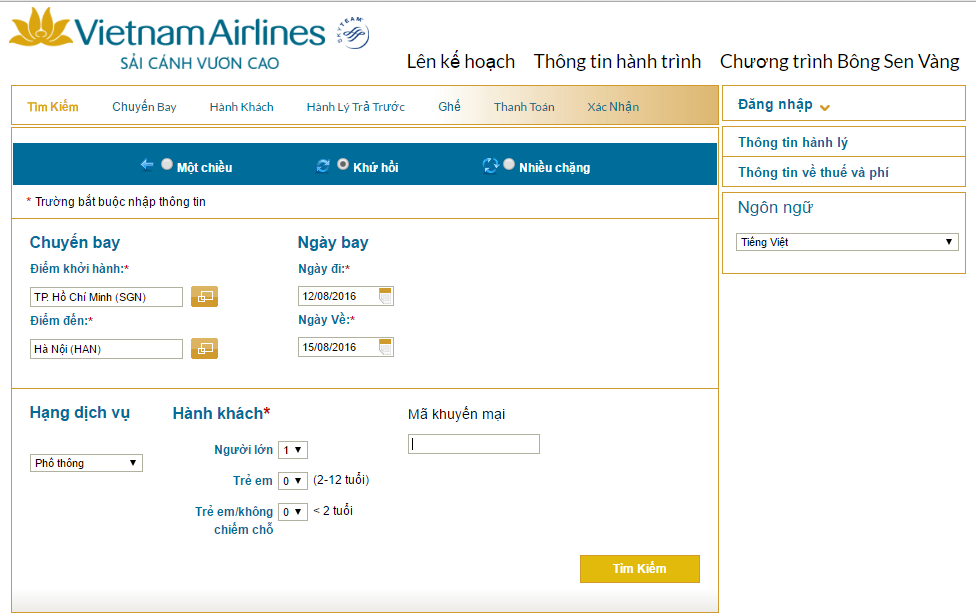Click the one-way arrow icon
The height and width of the screenshot is (616, 976).
click(x=147, y=165)
